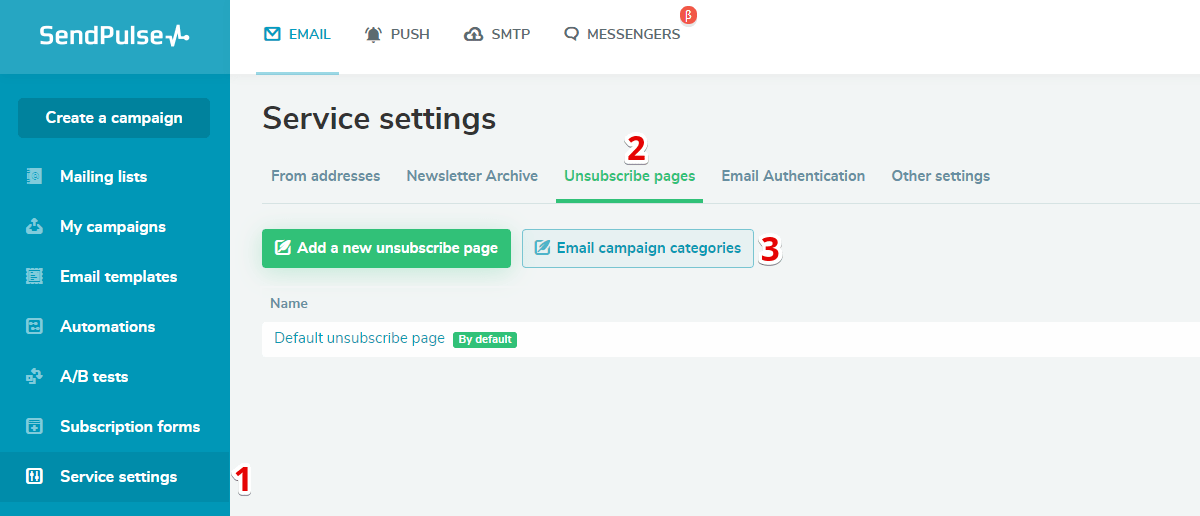Open Email campaign categories
Image resolution: width=1200 pixels, height=516 pixels.
pos(638,248)
